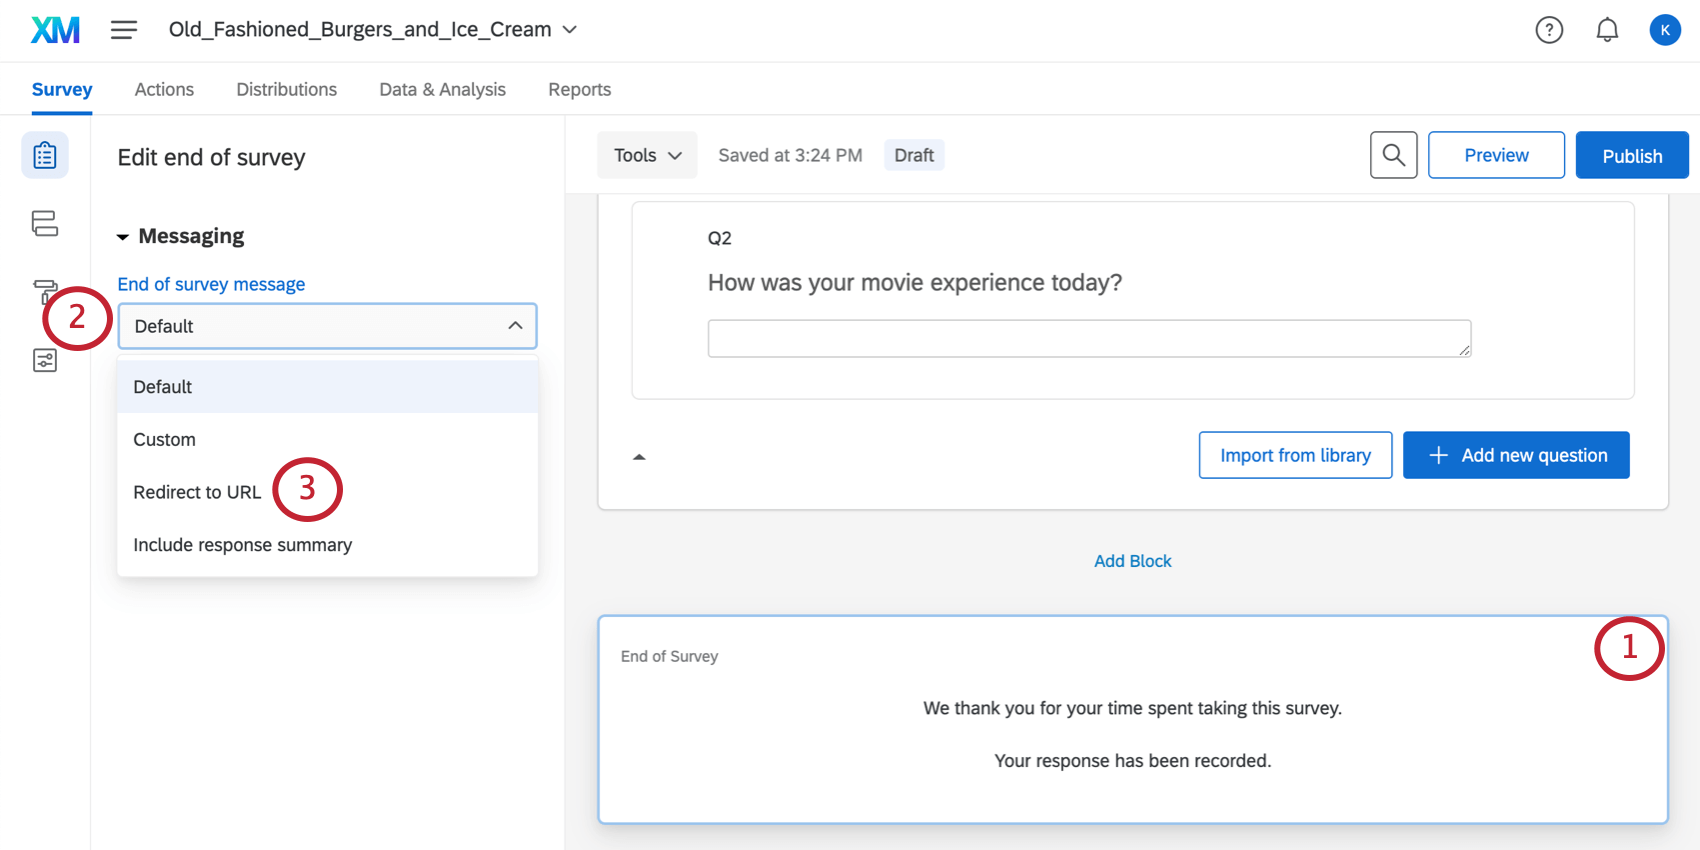This screenshot has height=850, width=1700.
Task: Open the survey flow sidebar icon
Action: [45, 223]
